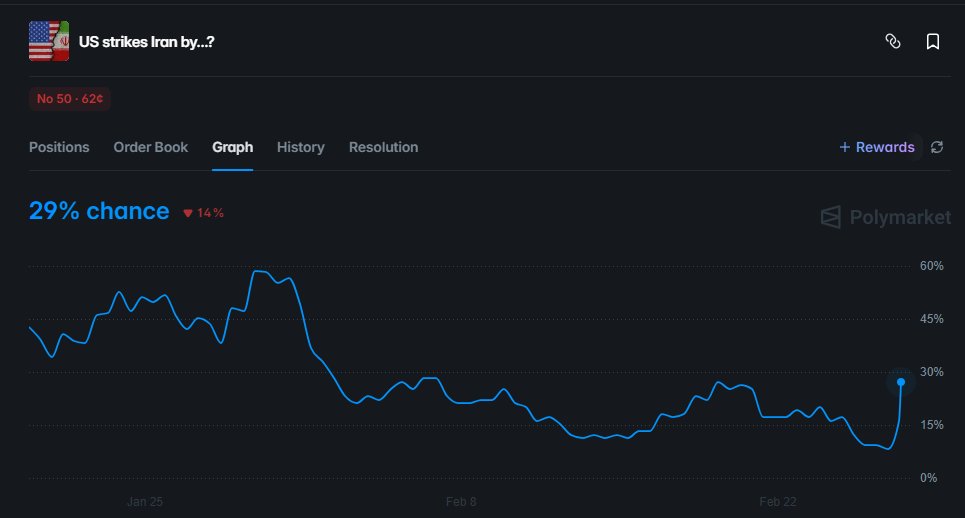Click the 60% axis label
965x518 pixels.
coord(931,266)
